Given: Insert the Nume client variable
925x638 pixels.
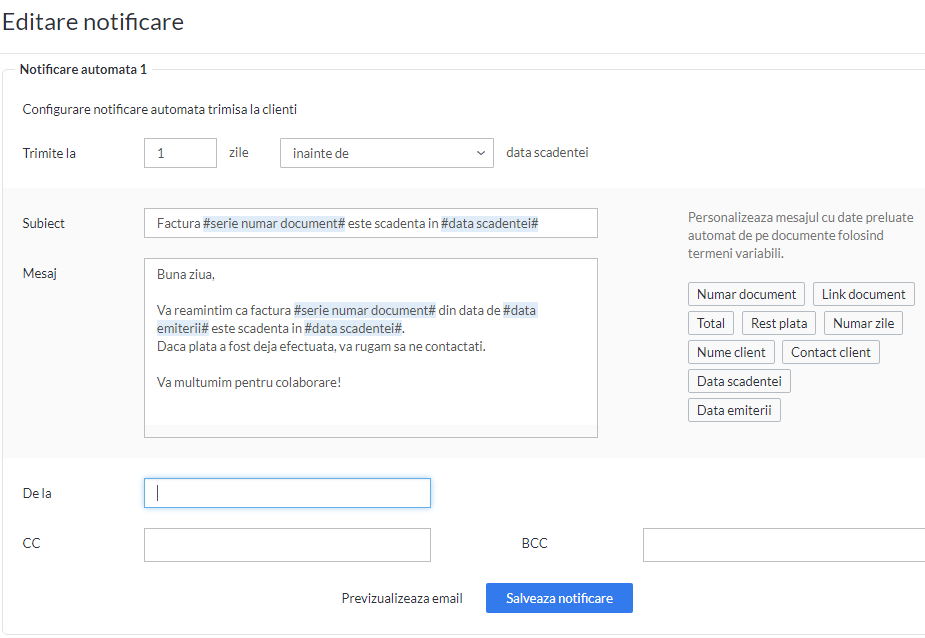Looking at the screenshot, I should (731, 352).
